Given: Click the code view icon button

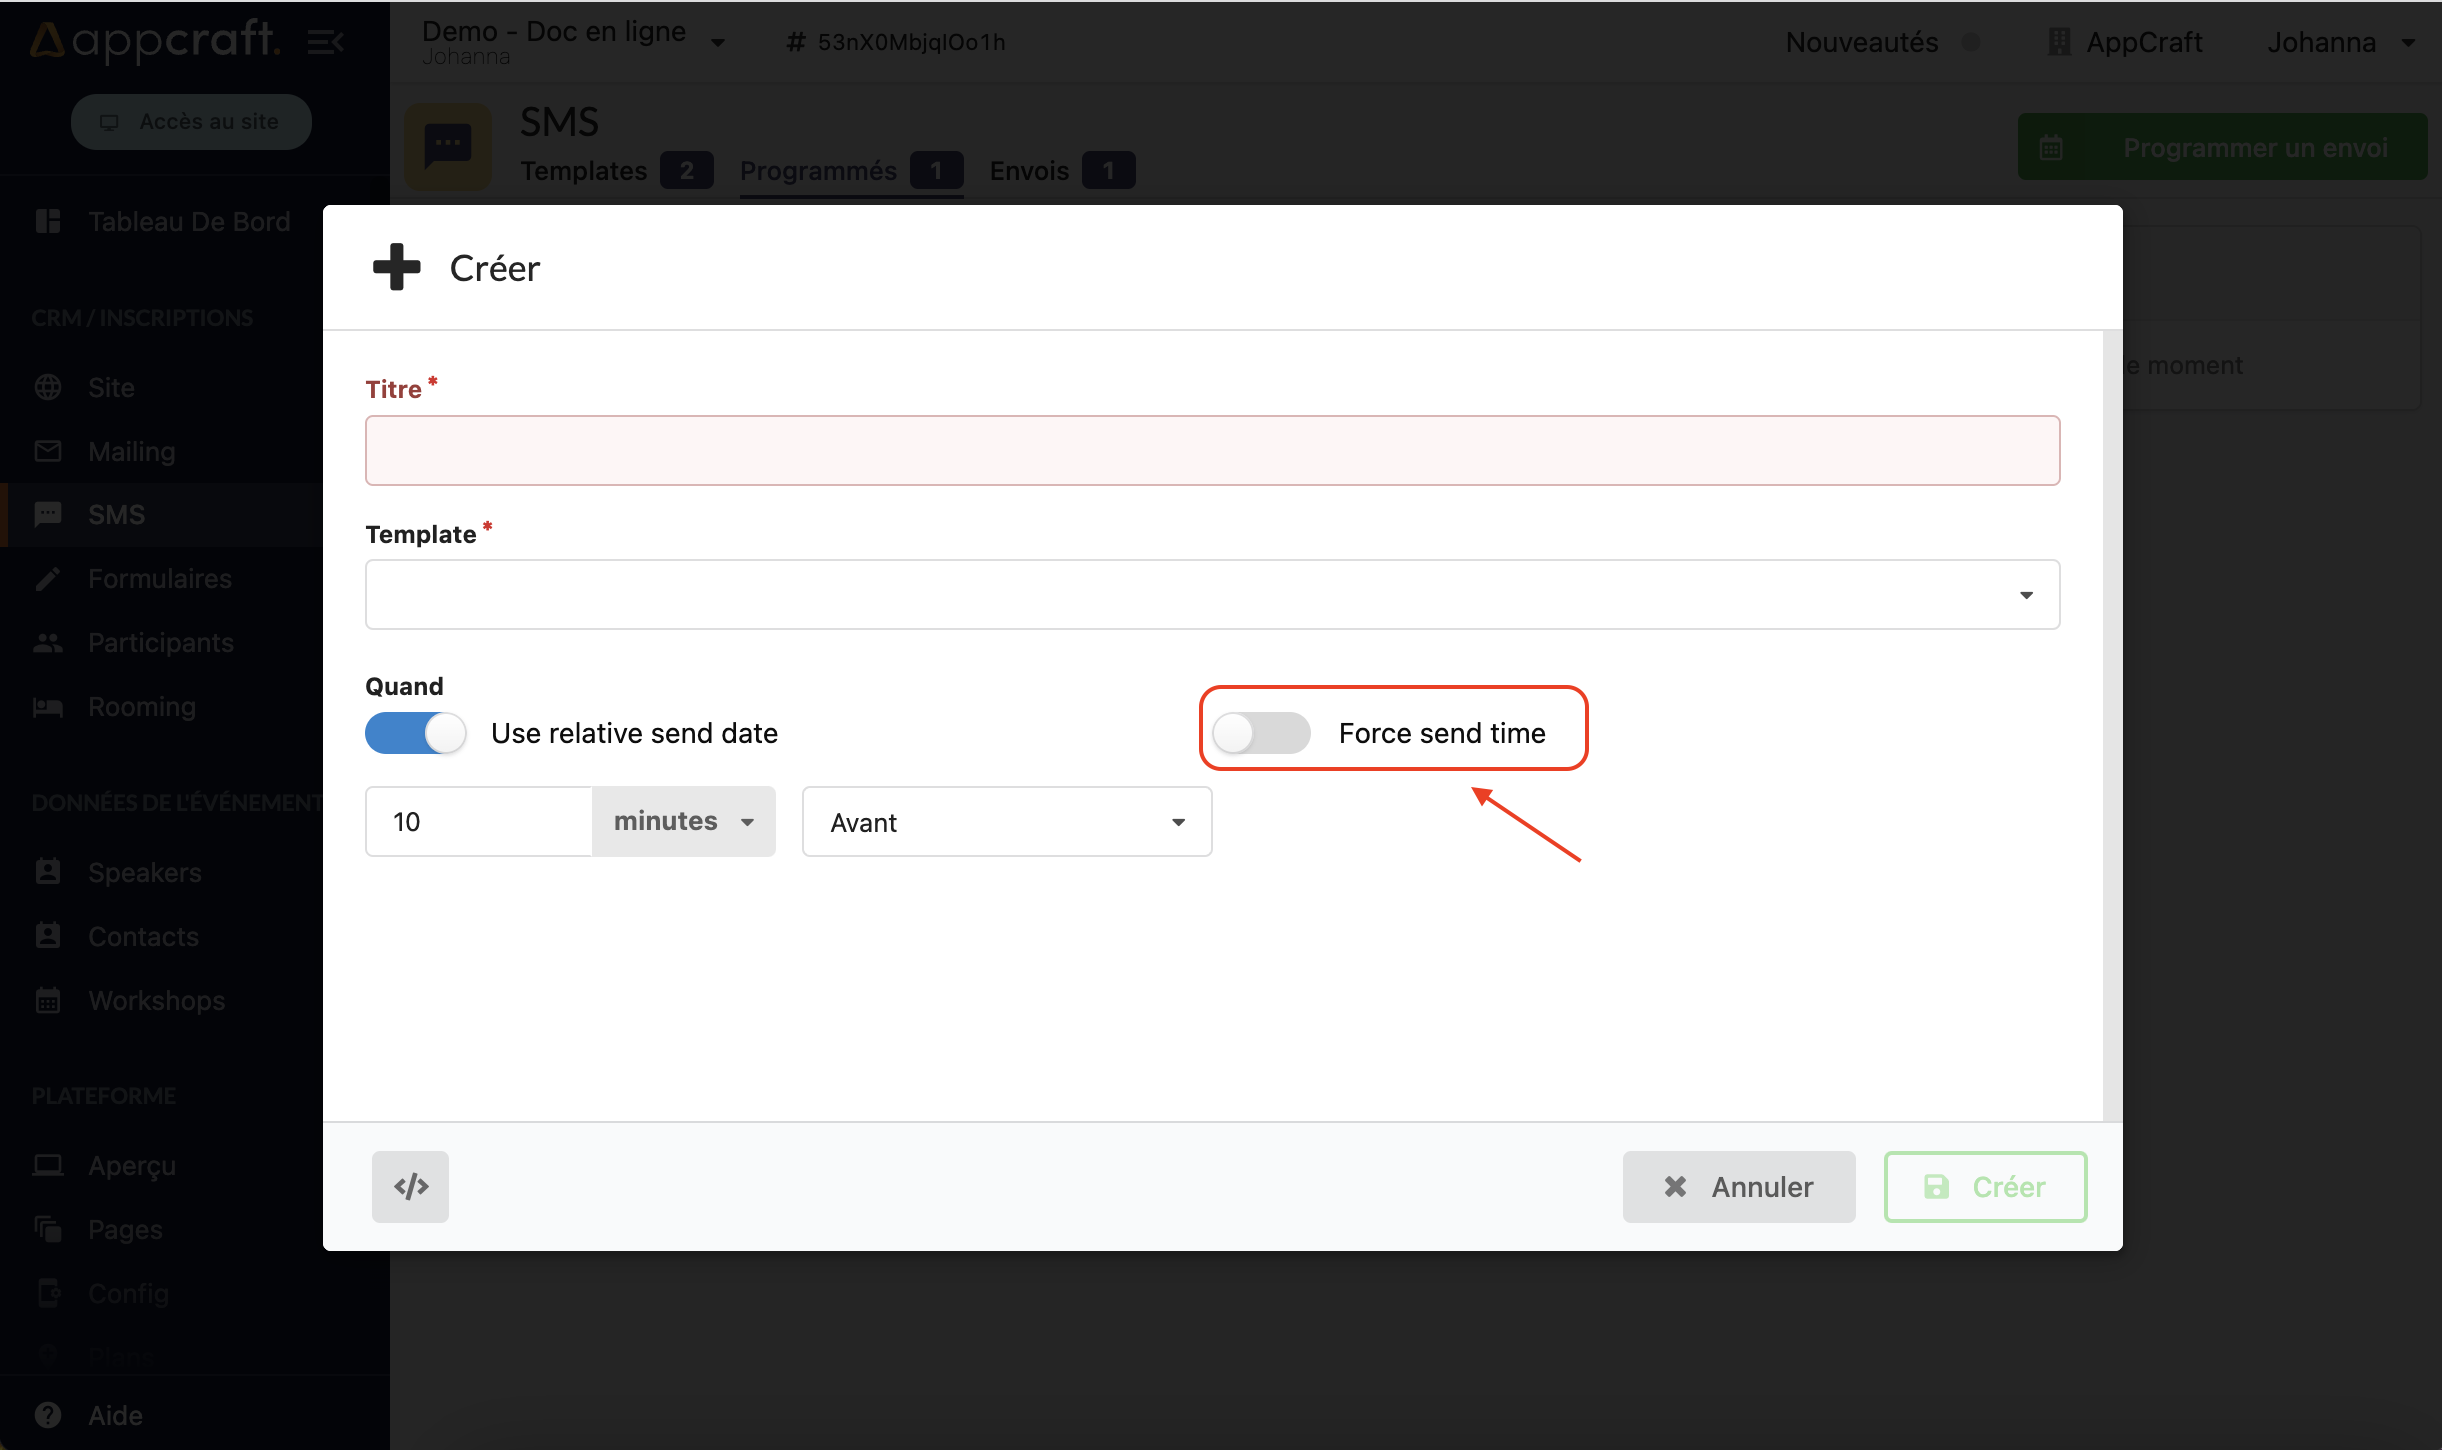Looking at the screenshot, I should pyautogui.click(x=410, y=1186).
